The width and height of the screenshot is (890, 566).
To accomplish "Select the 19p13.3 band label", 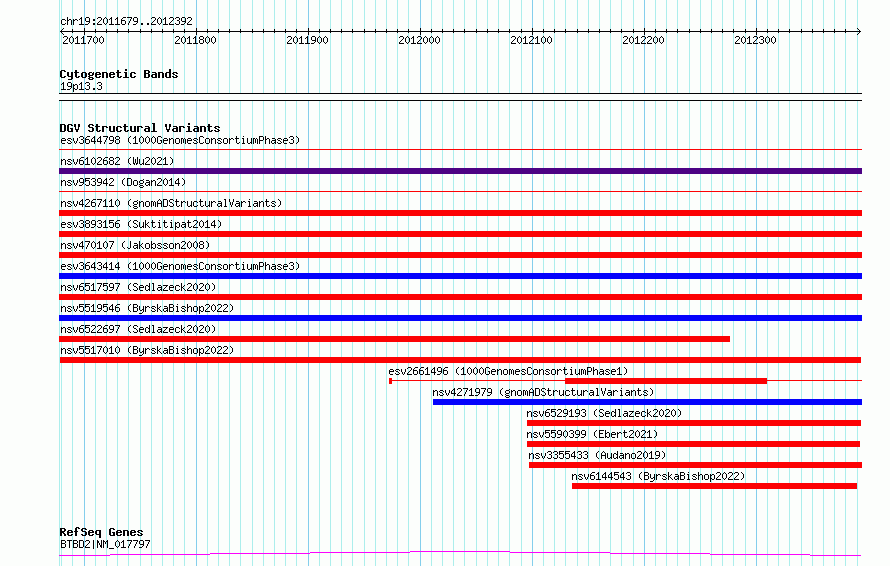I will click(81, 86).
